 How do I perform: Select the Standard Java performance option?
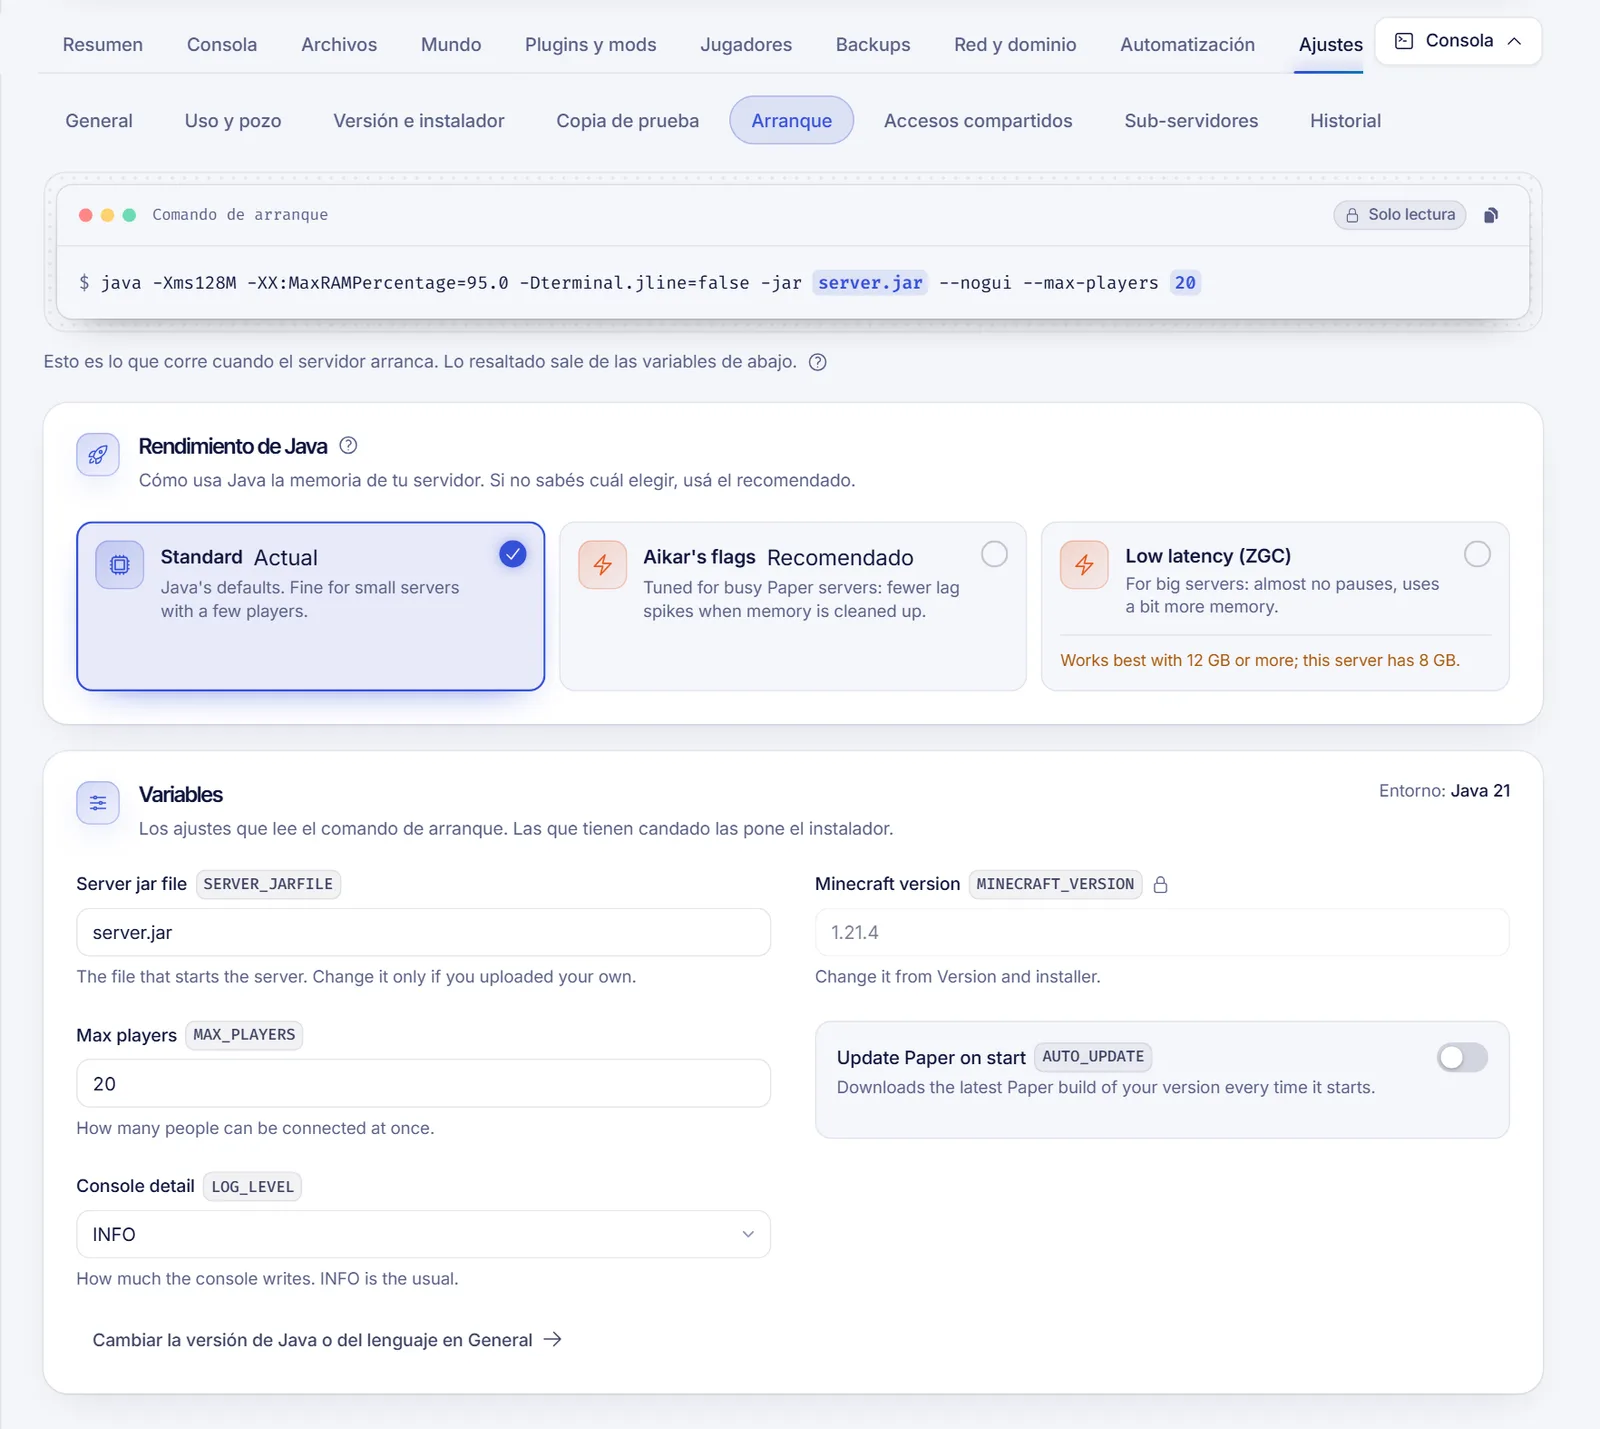(311, 606)
